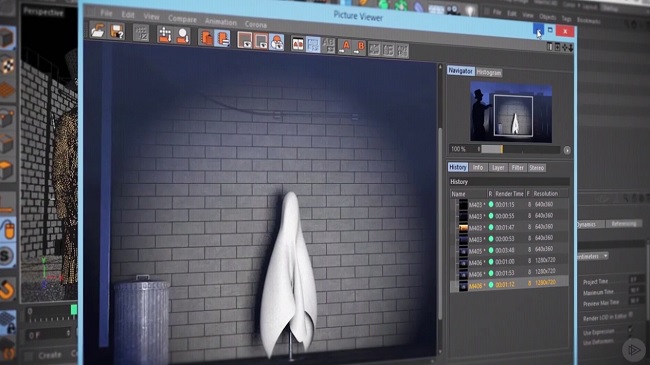Click the 100 % navigator zoom slider
This screenshot has height=365, width=650.
click(x=519, y=149)
